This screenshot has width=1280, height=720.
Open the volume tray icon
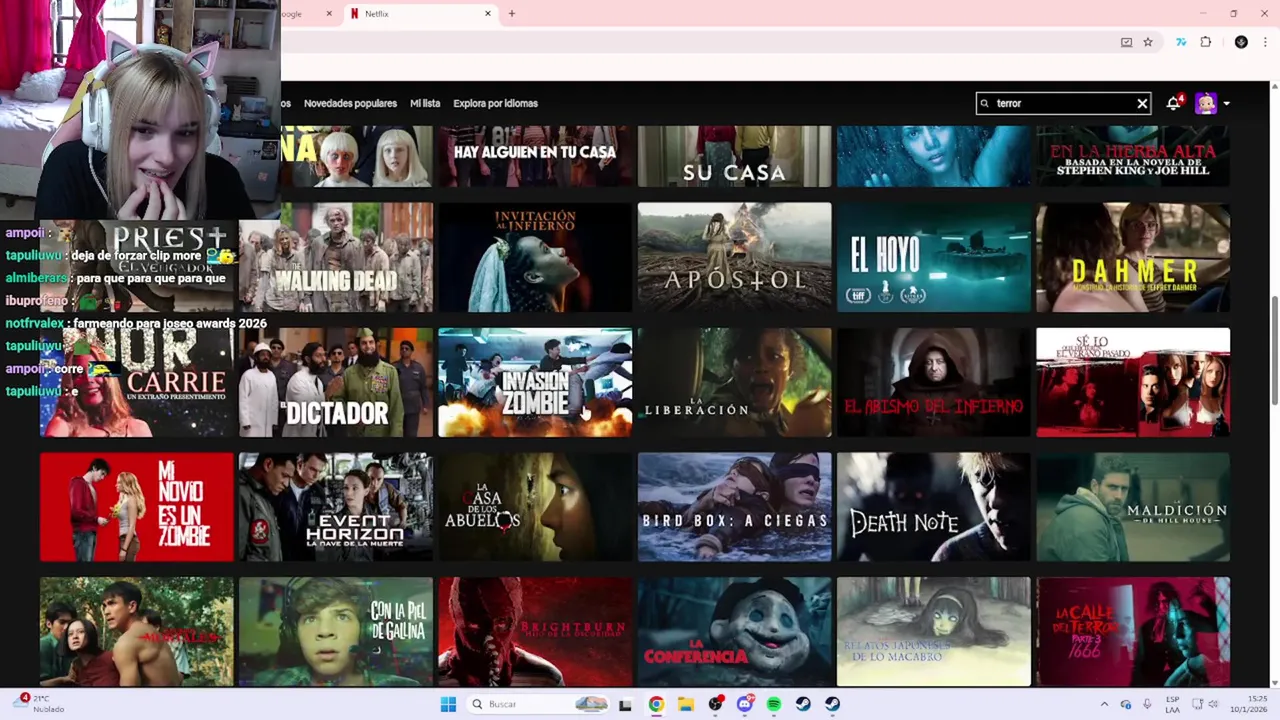[1215, 704]
